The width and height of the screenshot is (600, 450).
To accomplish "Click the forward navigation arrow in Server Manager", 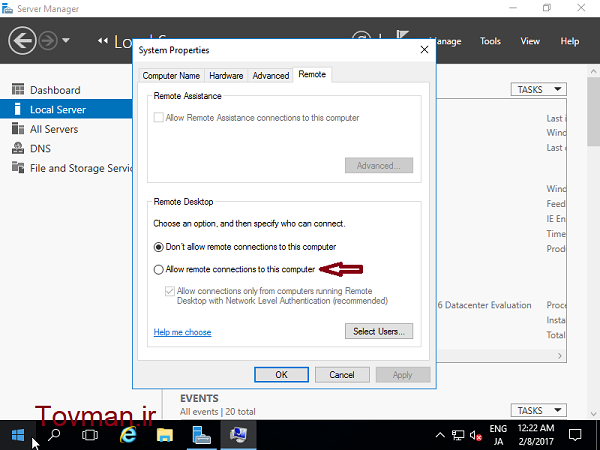I will pos(48,41).
